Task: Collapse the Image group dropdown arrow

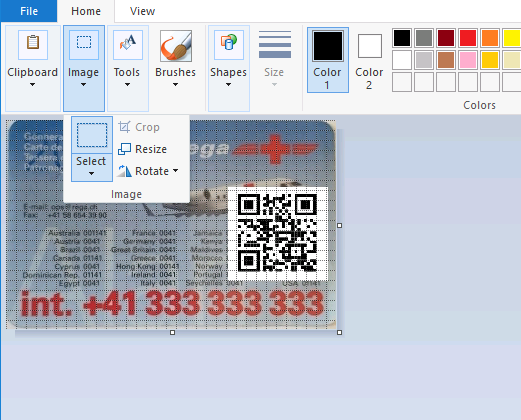Action: click(83, 85)
